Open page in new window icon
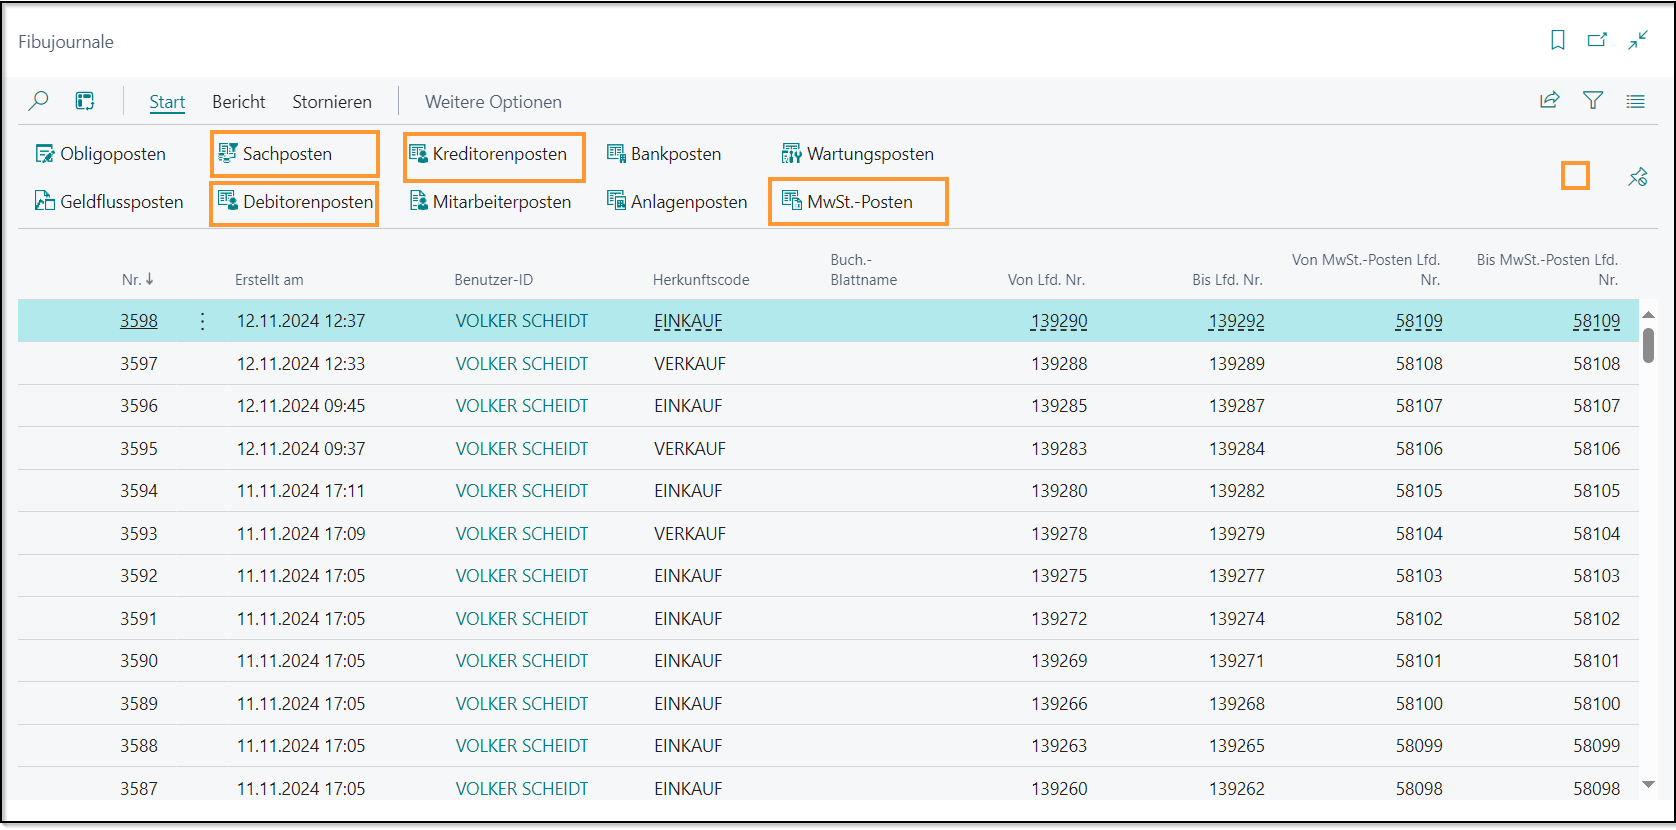 pos(1597,40)
